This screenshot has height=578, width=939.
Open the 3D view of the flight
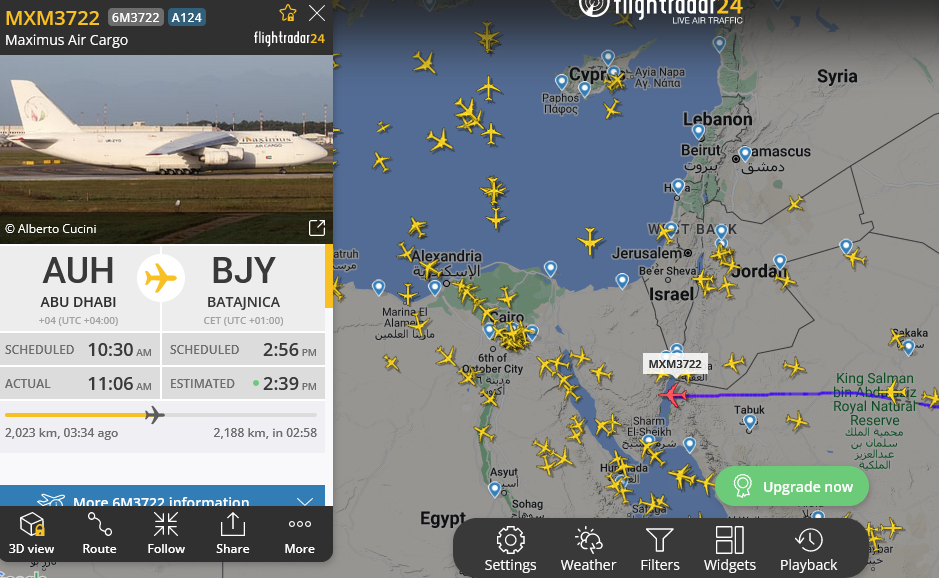coord(31,534)
